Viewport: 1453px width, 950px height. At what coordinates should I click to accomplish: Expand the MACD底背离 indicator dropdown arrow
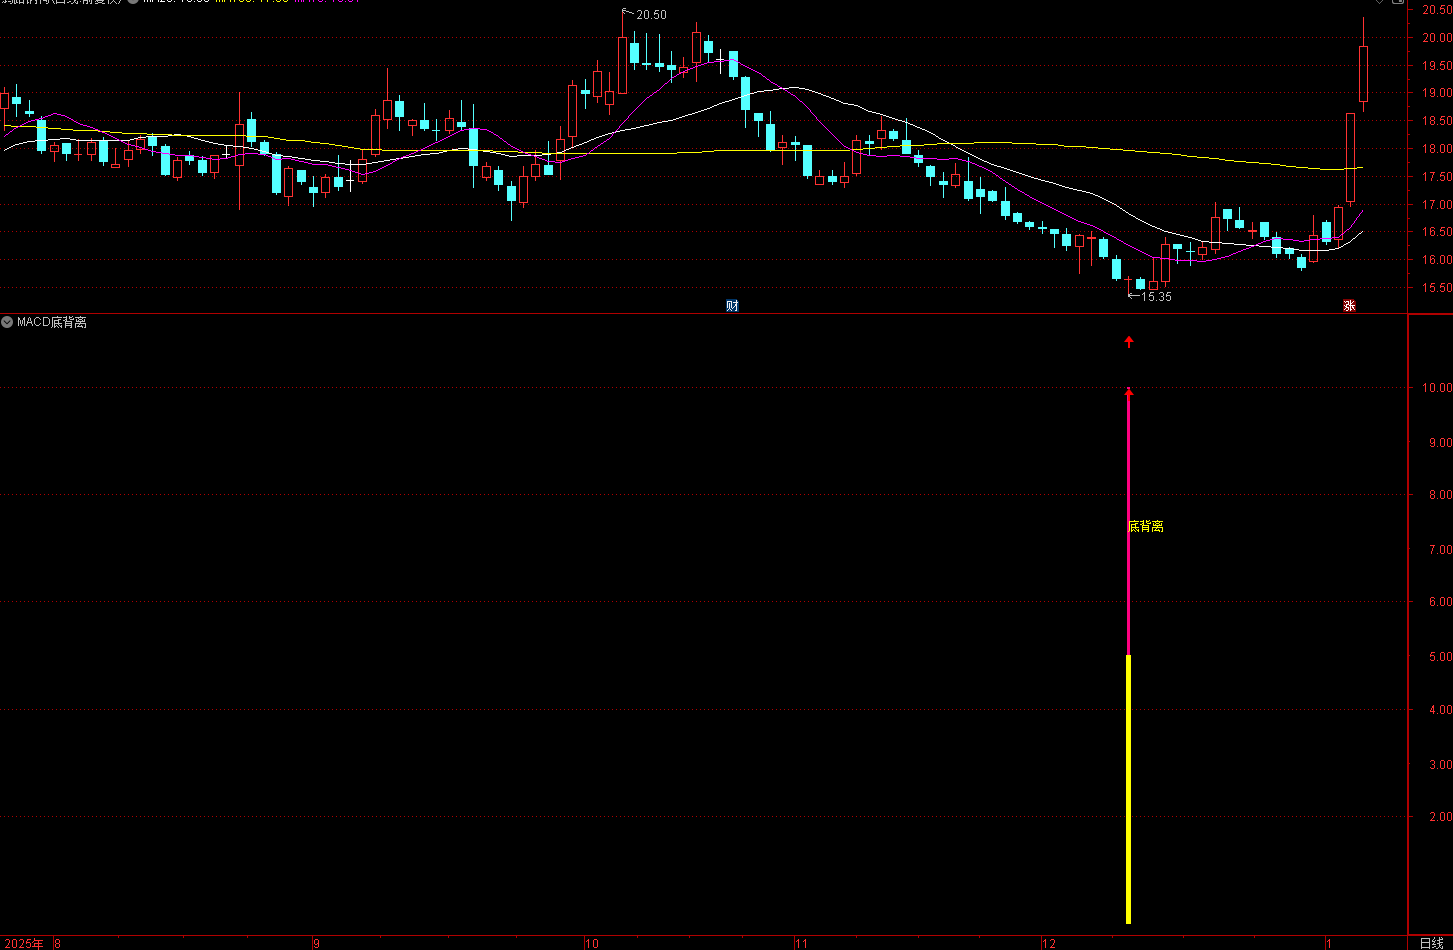[x=7, y=322]
